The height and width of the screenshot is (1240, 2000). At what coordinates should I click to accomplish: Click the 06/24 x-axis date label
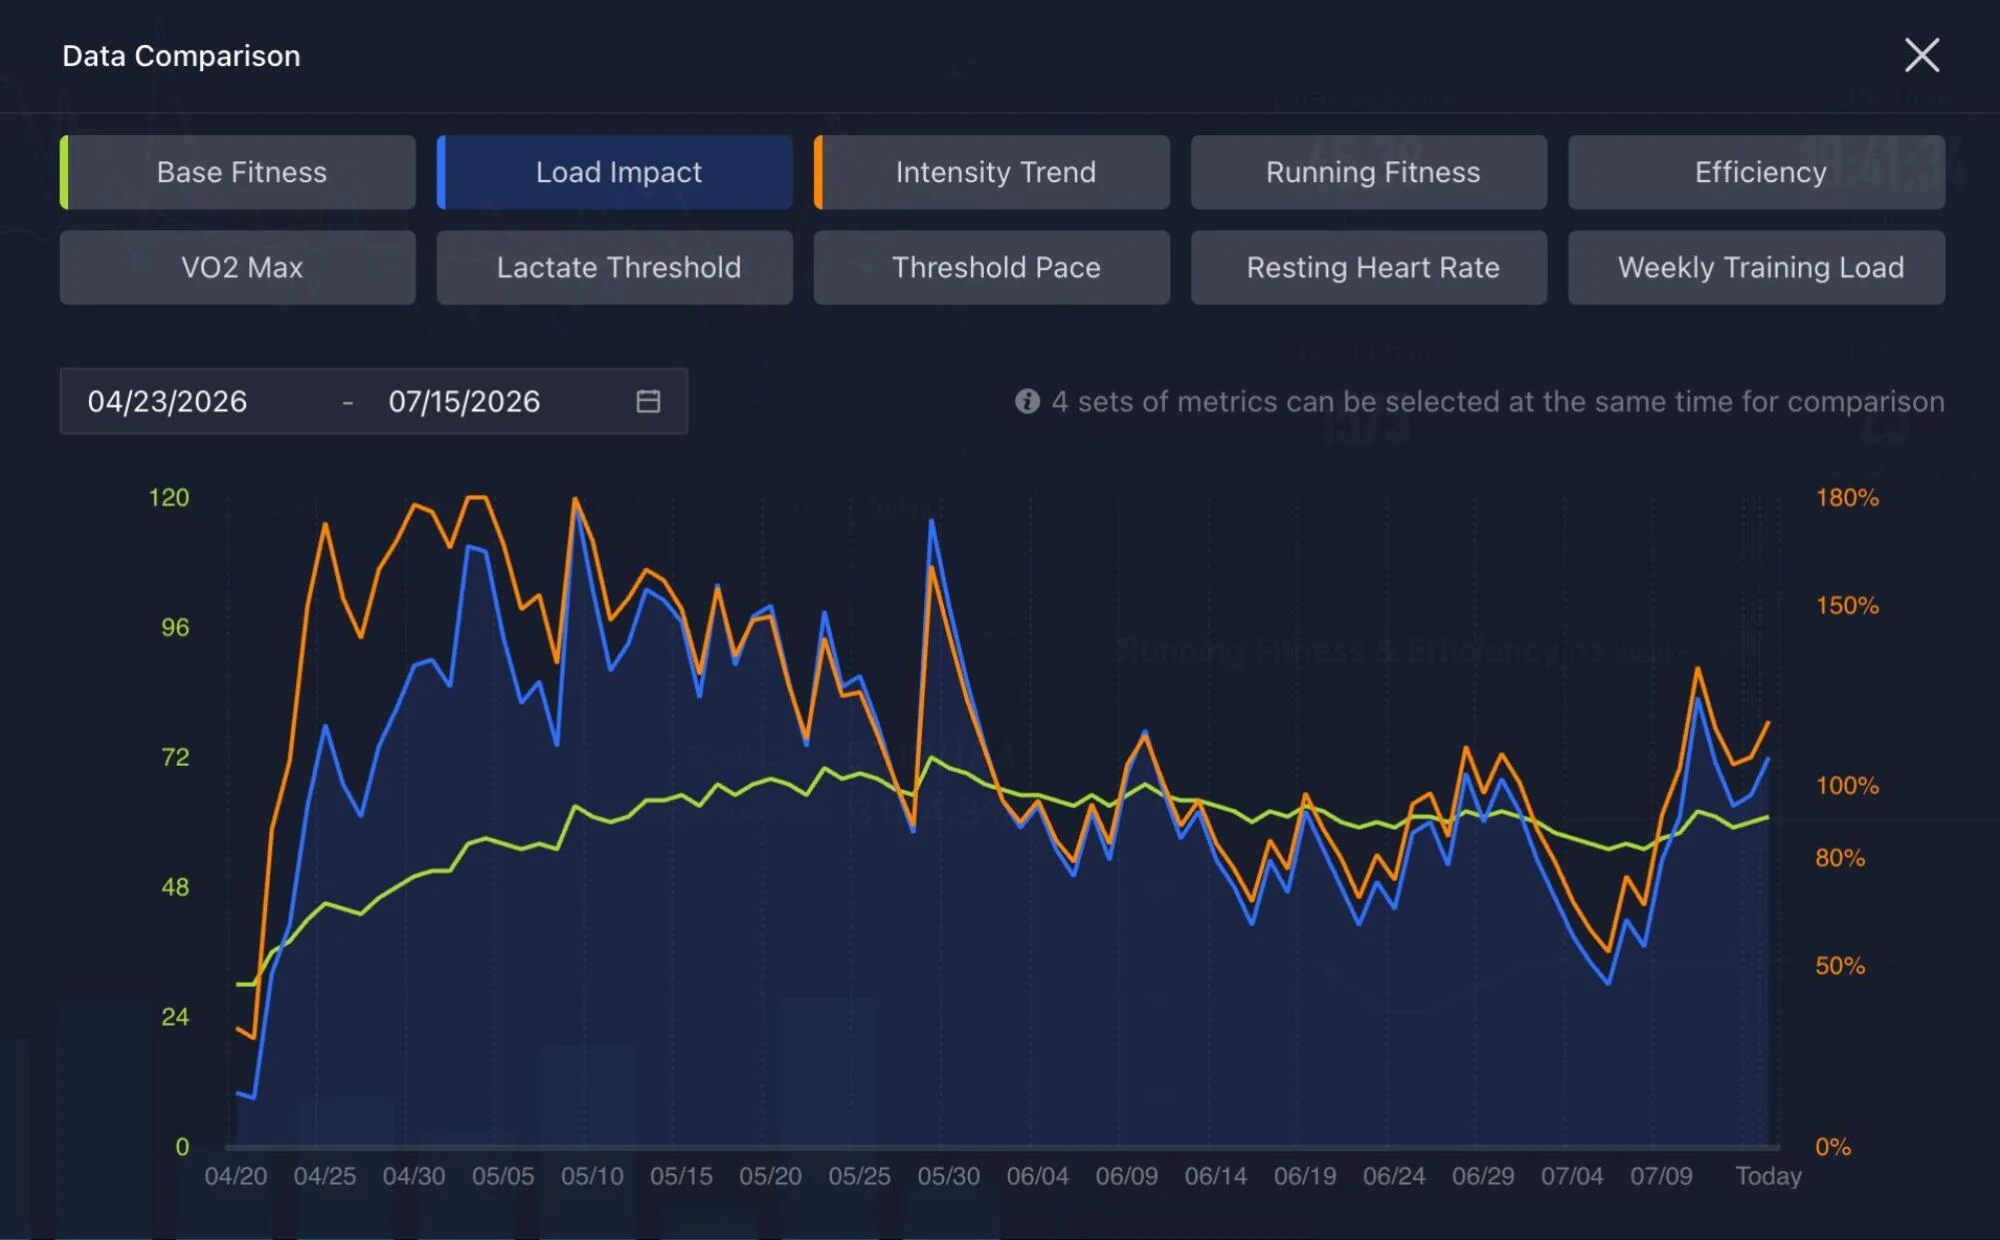tap(1394, 1176)
